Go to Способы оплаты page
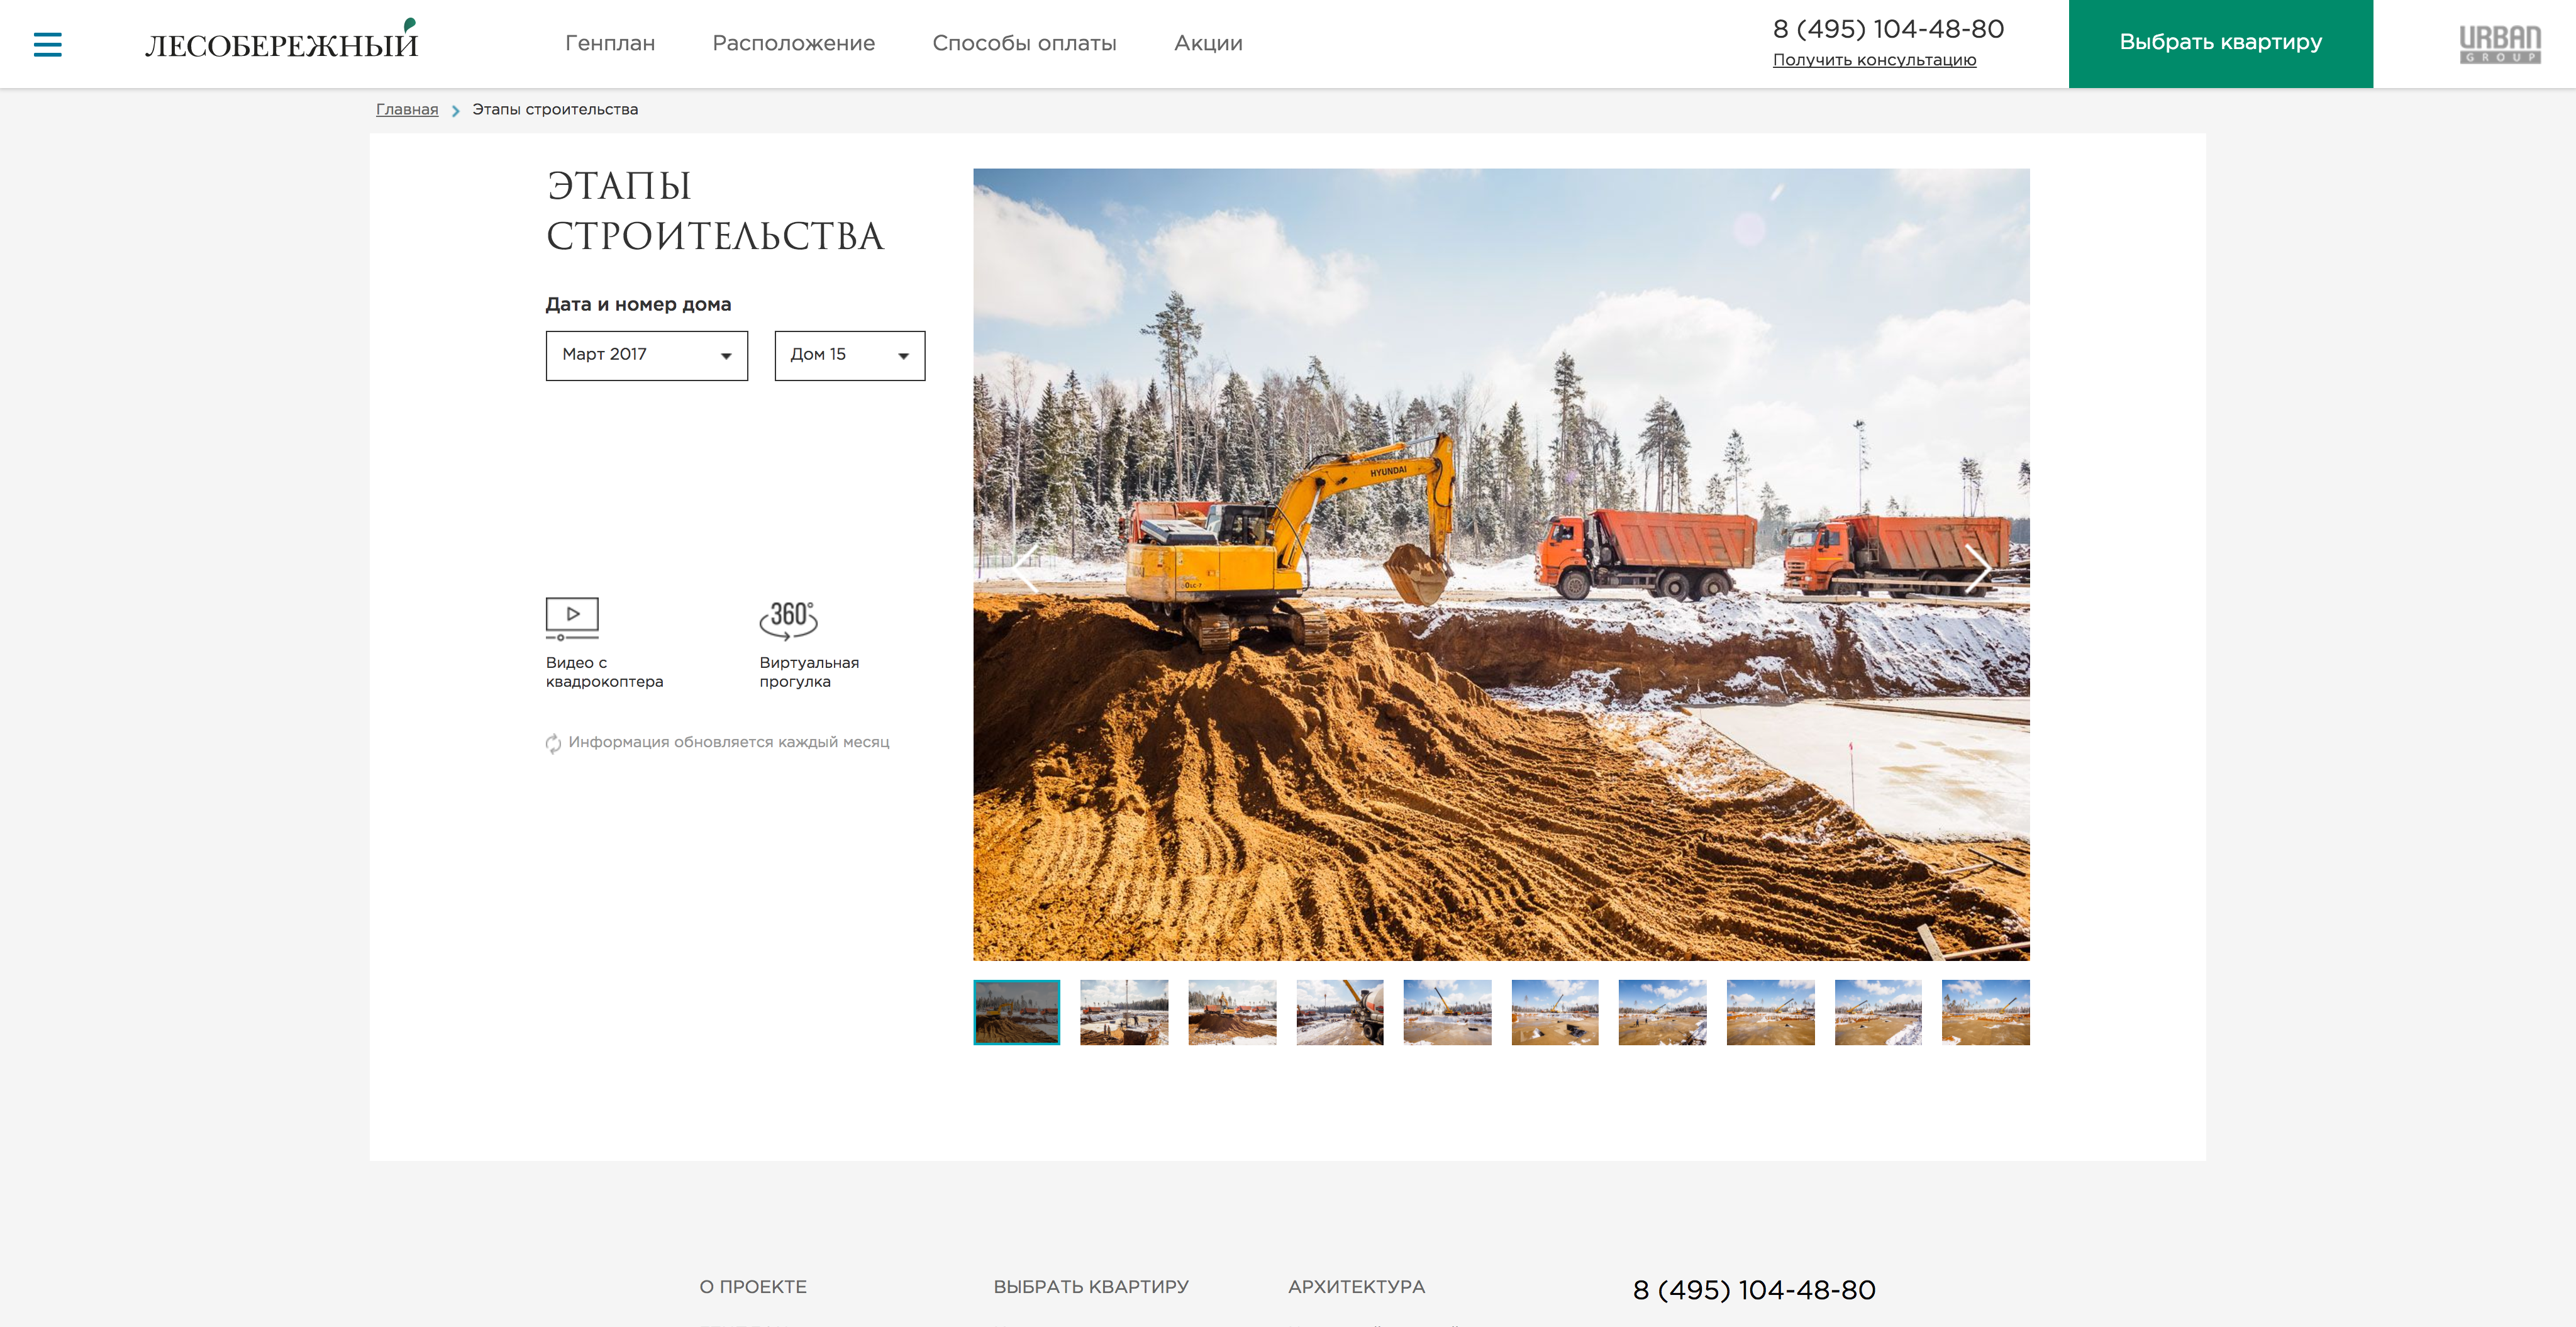The image size is (2576, 1327). tap(1024, 43)
